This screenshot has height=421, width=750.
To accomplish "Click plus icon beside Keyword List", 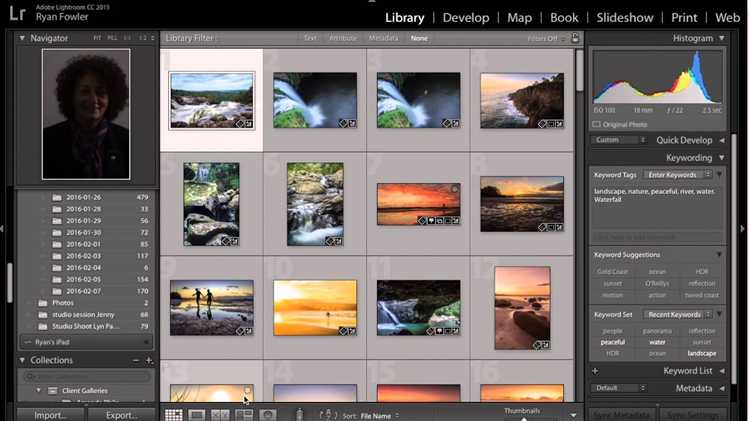I will pyautogui.click(x=595, y=371).
